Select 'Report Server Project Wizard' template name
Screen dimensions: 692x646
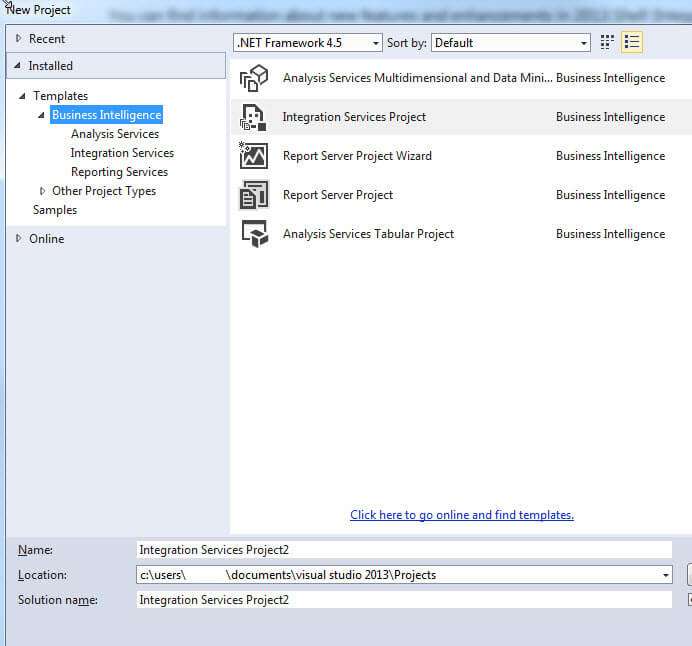point(357,156)
